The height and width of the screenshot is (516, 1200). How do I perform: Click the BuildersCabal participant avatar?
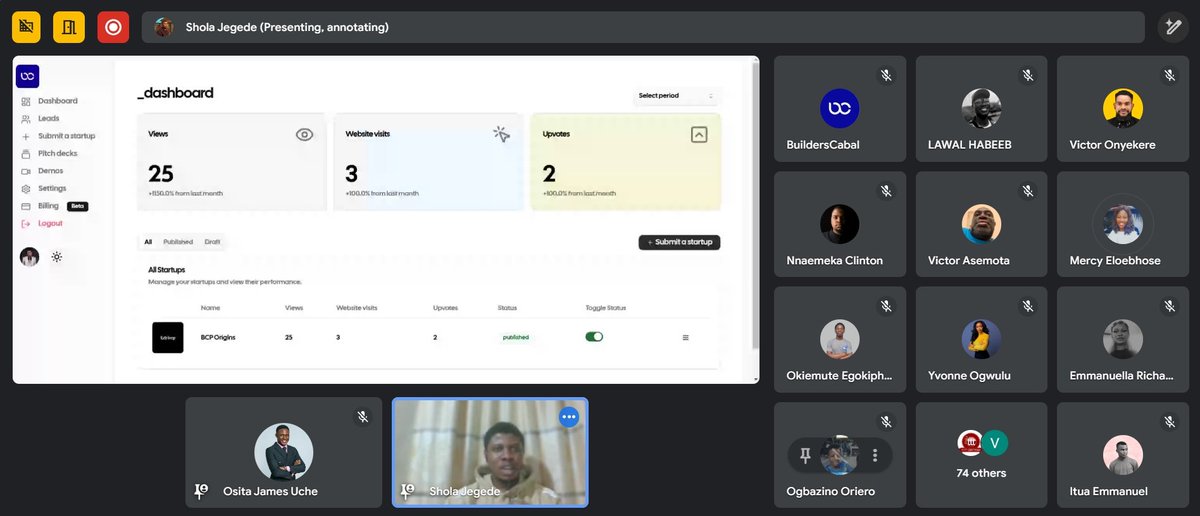[840, 109]
